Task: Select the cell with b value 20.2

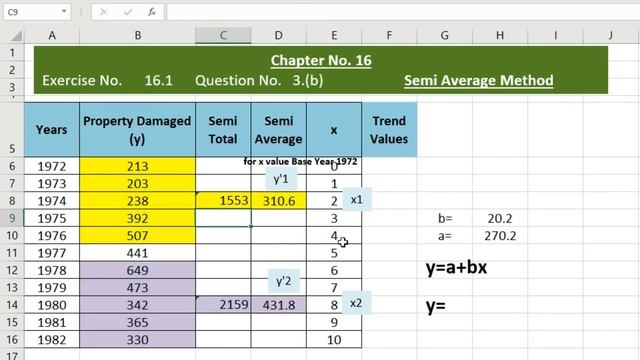Action: (x=500, y=218)
